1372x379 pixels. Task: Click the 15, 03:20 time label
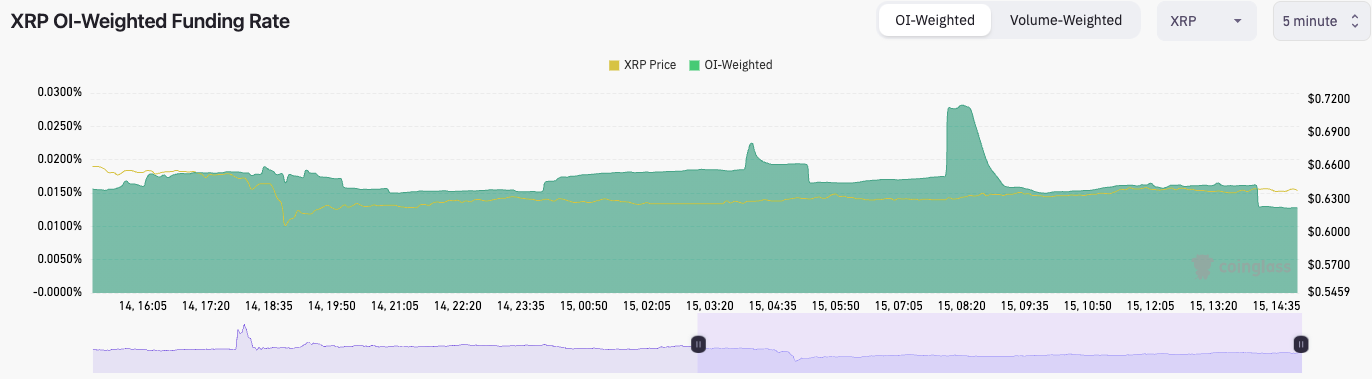pyautogui.click(x=709, y=306)
